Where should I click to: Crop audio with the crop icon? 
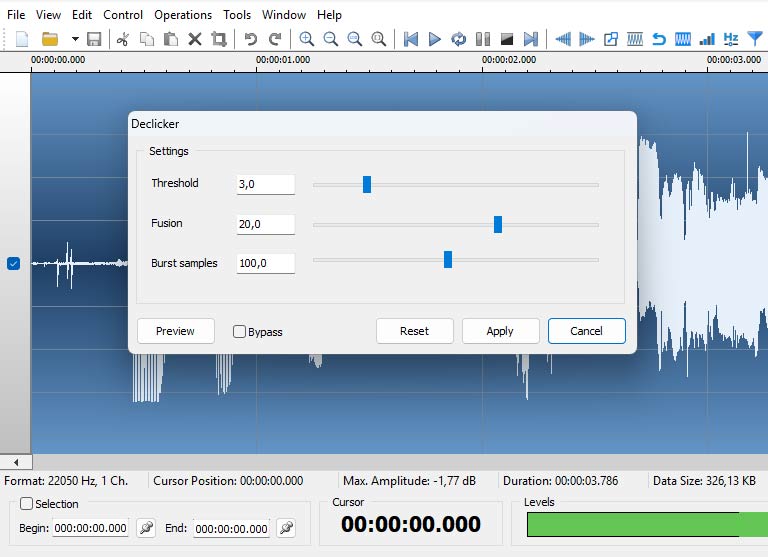click(219, 39)
